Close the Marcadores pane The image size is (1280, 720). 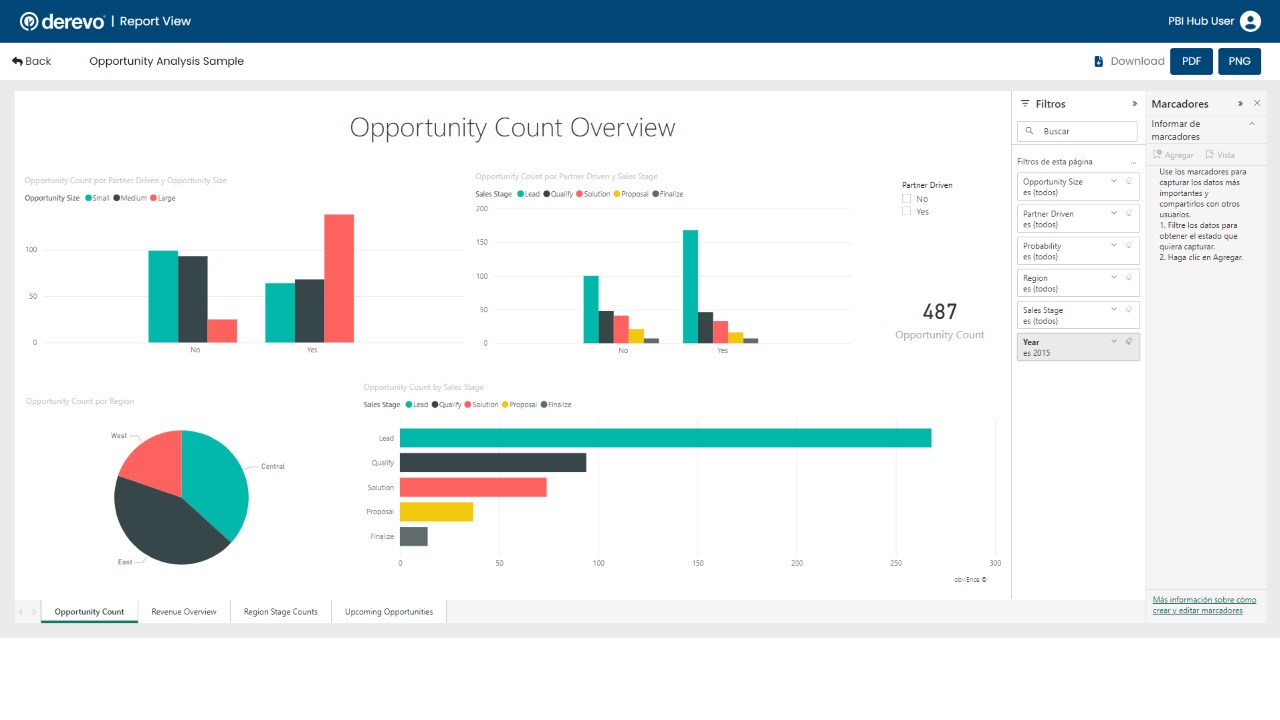[1257, 104]
